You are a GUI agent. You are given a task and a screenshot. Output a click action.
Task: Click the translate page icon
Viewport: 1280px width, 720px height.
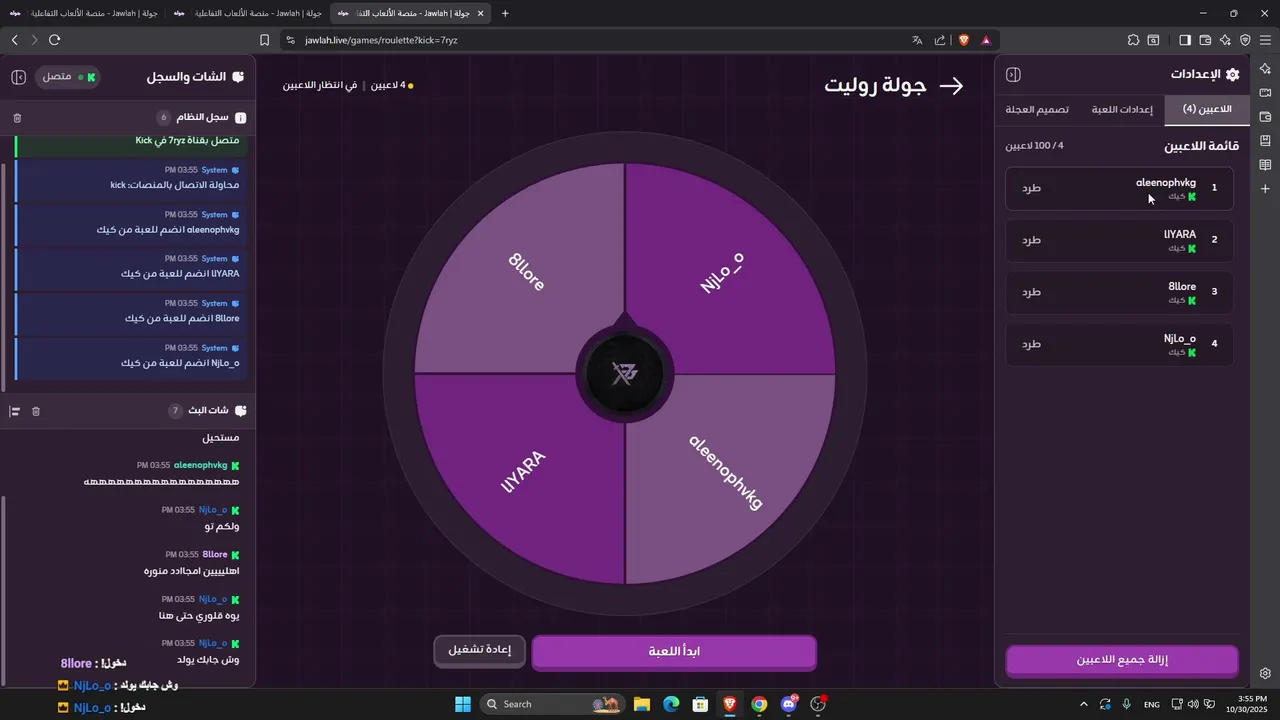point(917,40)
